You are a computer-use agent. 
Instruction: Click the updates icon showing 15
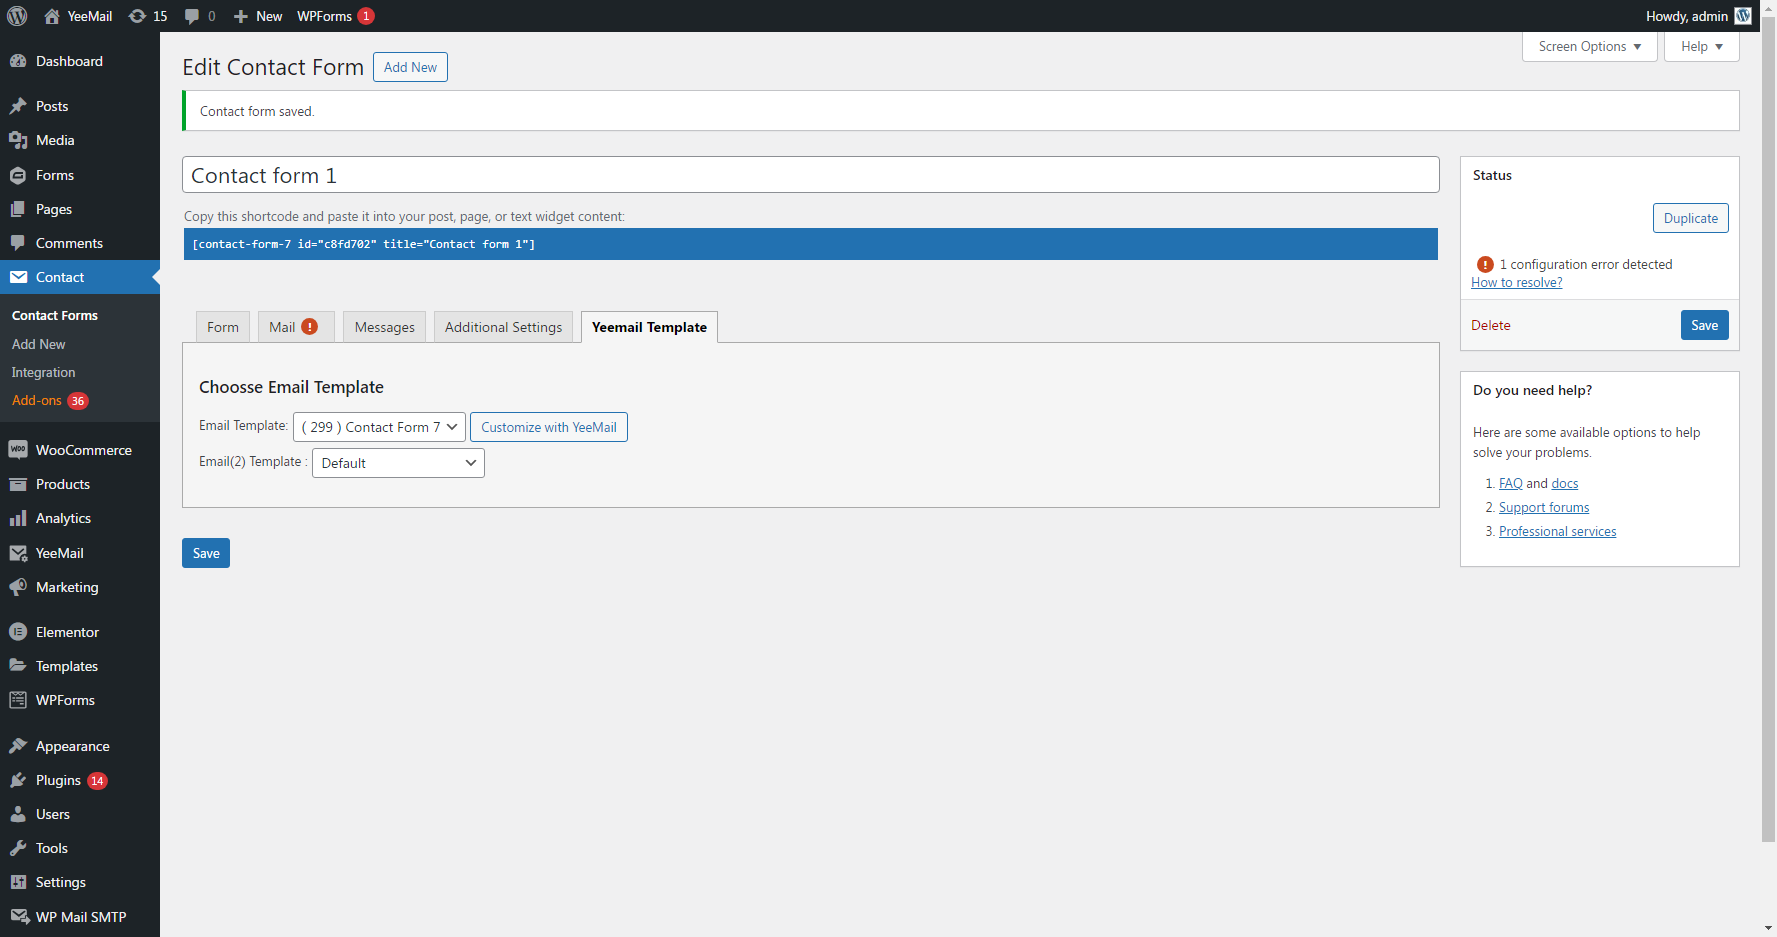(138, 16)
